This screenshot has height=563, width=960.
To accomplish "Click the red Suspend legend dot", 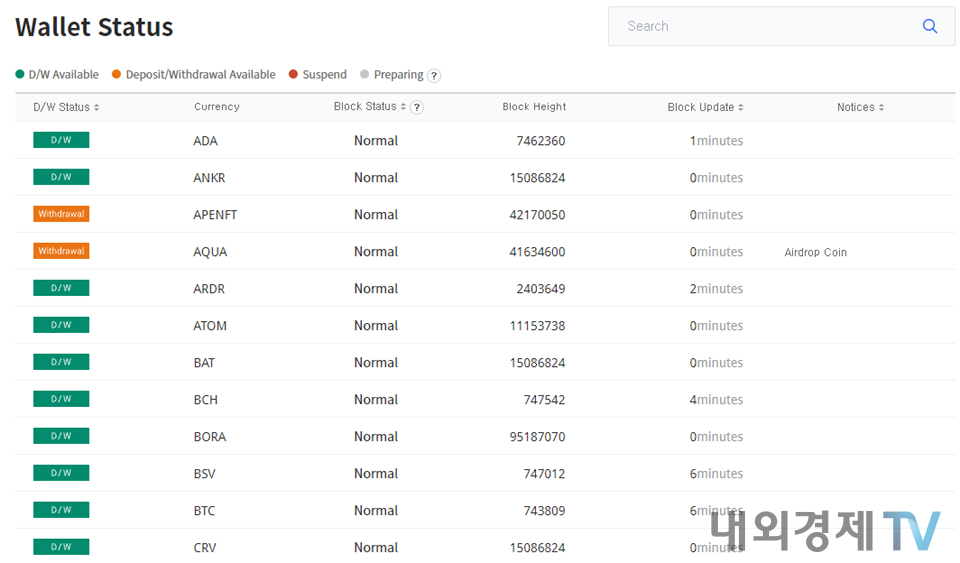I will 293,75.
